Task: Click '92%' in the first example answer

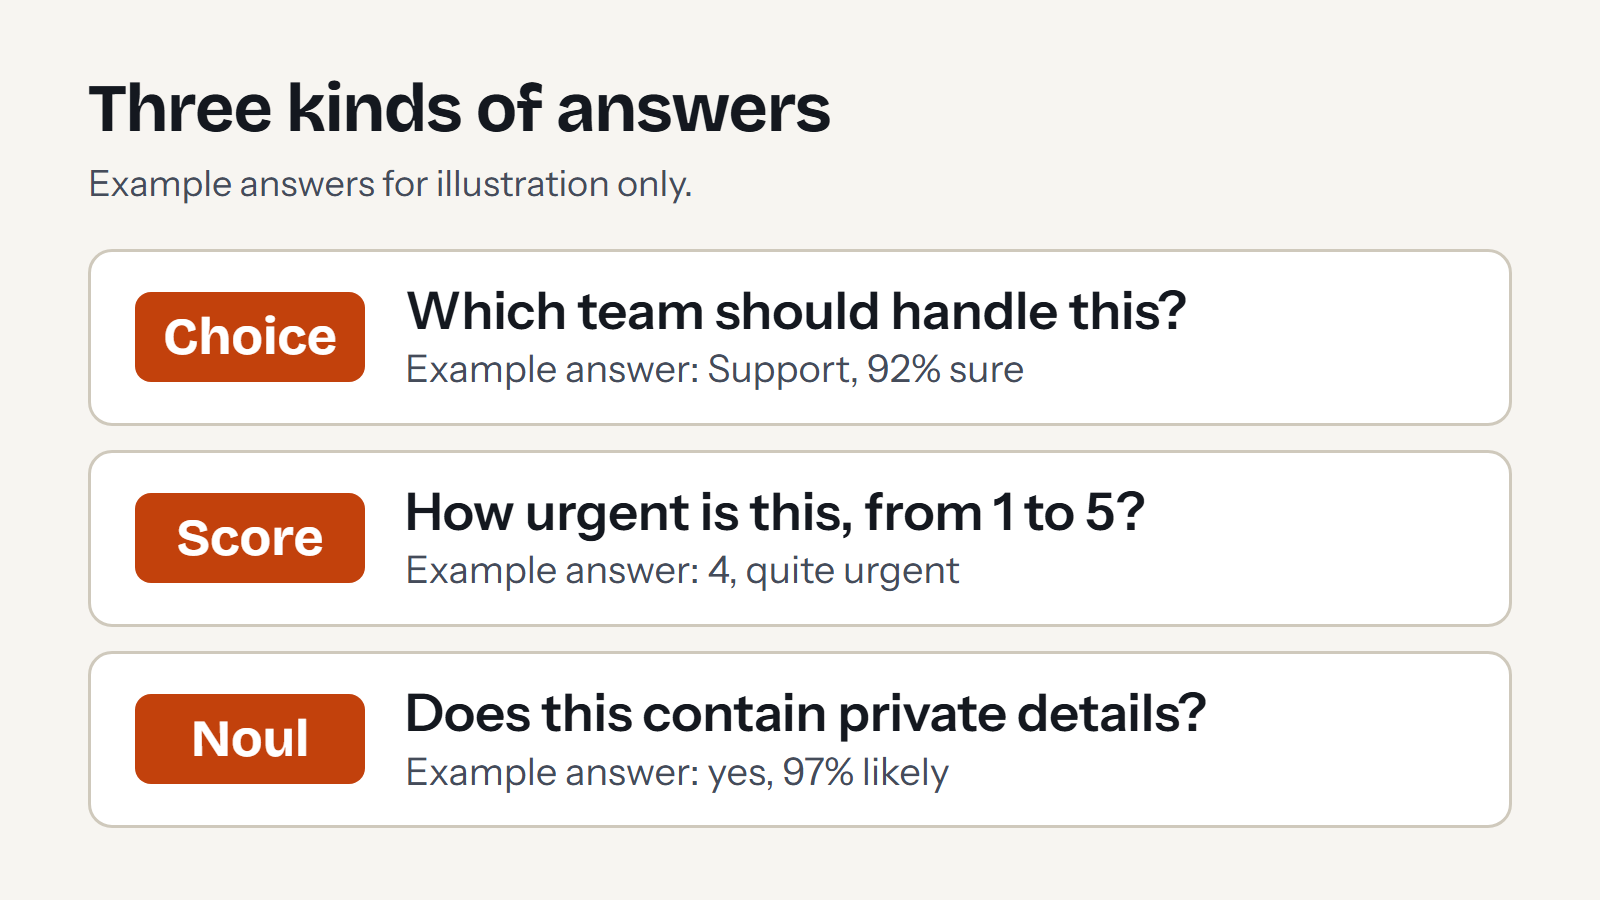Action: [x=904, y=370]
